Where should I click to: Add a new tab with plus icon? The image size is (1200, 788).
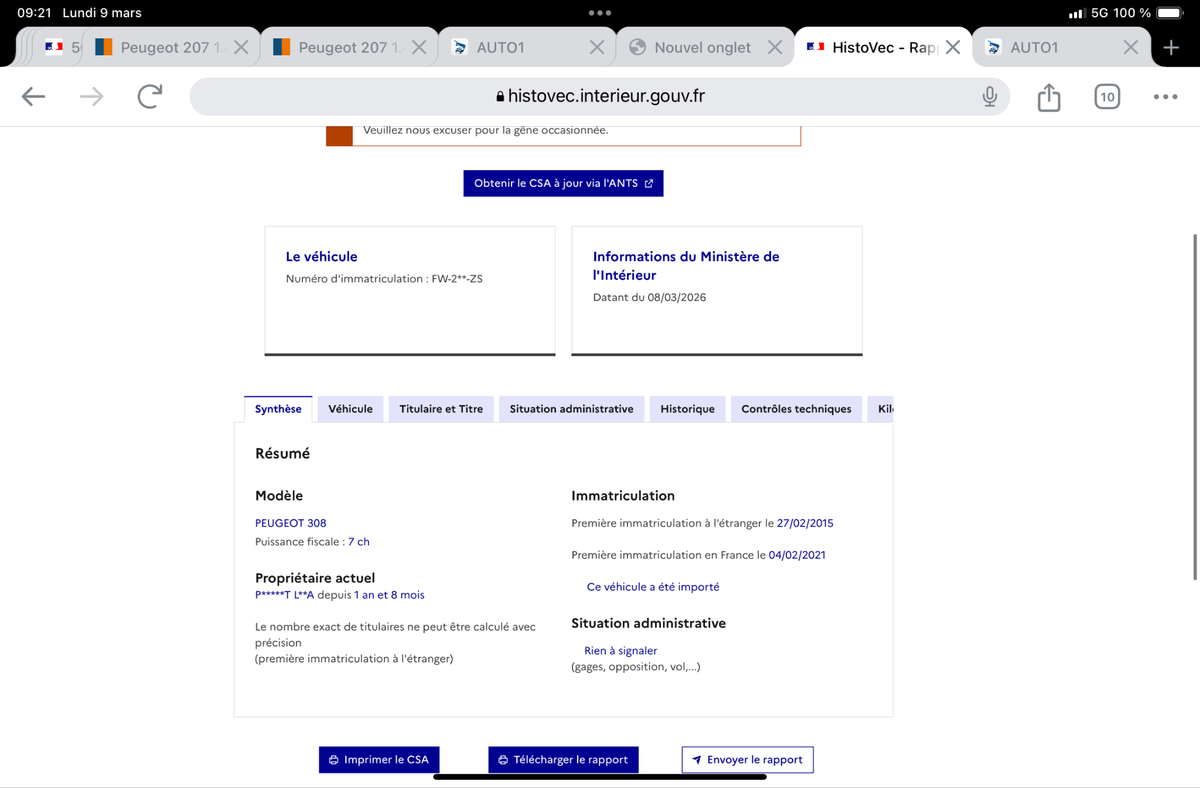pos(1171,47)
